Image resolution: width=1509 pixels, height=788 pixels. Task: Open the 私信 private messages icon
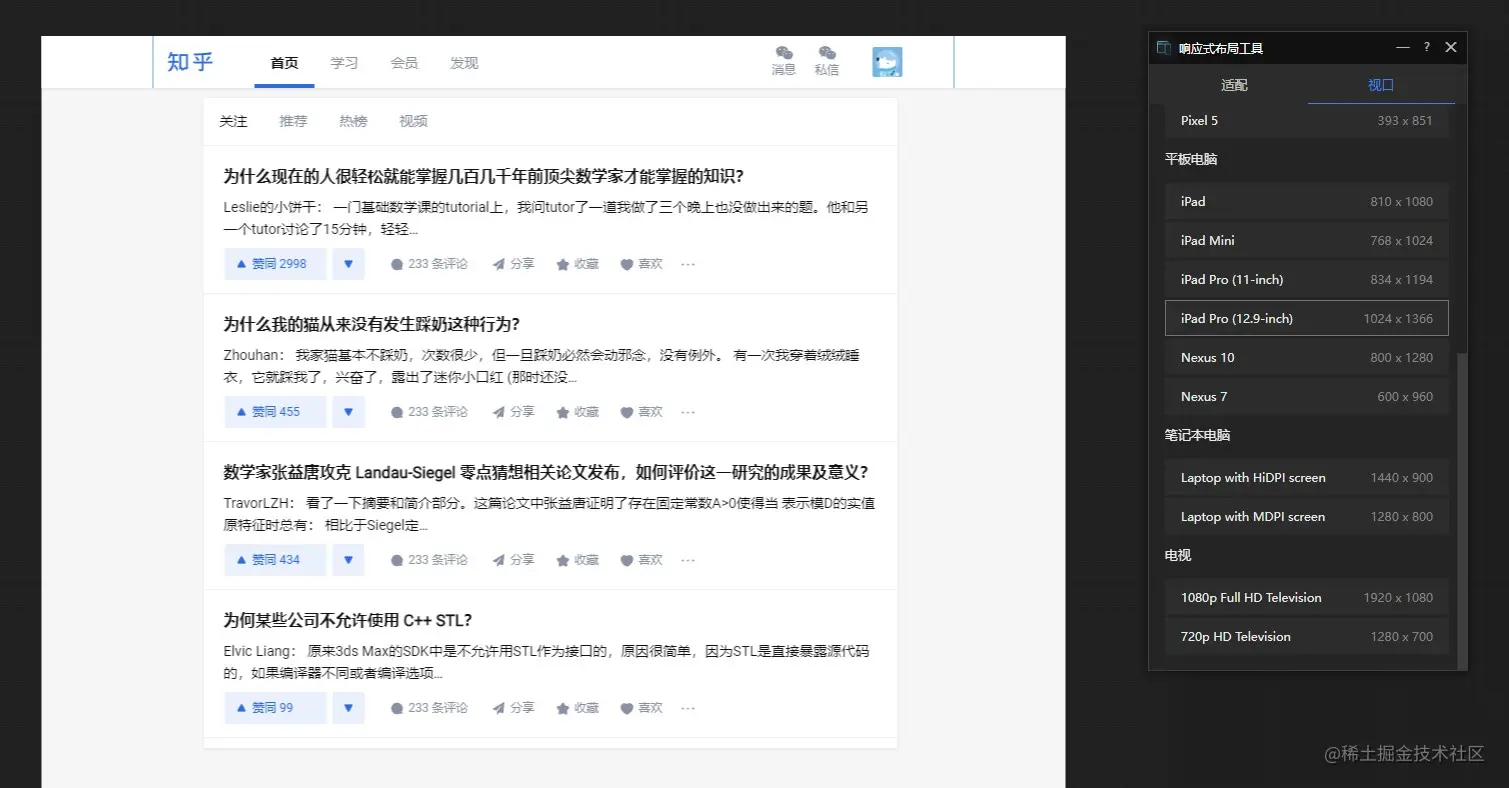coord(827,61)
